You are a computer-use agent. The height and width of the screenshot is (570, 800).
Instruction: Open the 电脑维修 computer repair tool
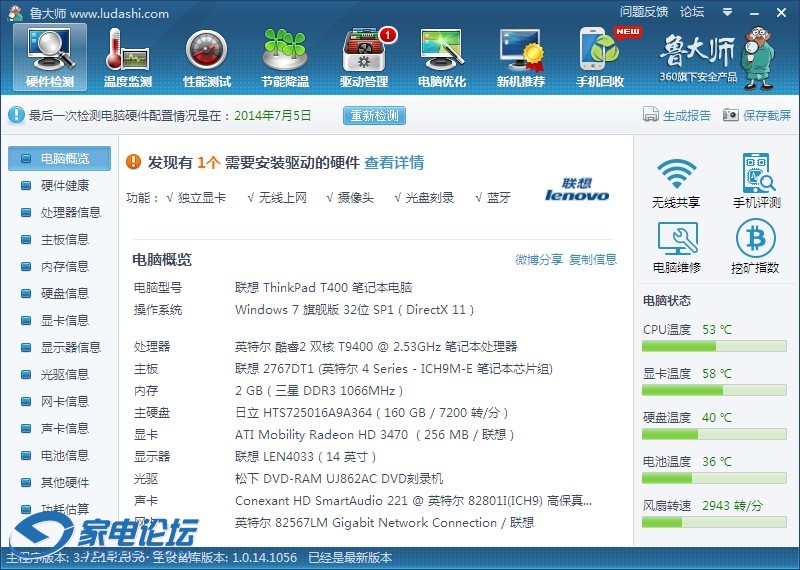click(x=676, y=247)
